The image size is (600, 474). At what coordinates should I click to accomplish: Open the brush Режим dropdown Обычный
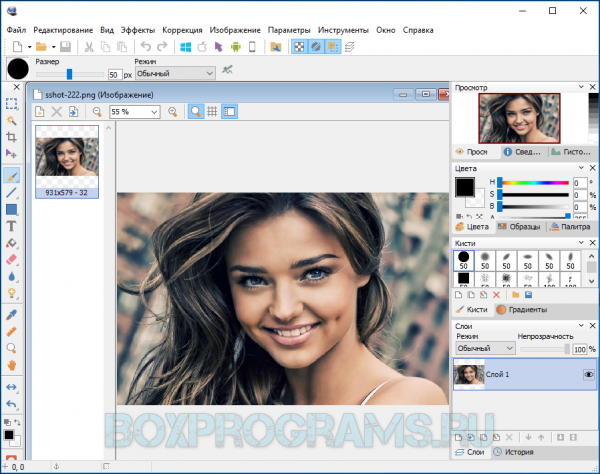pyautogui.click(x=175, y=73)
